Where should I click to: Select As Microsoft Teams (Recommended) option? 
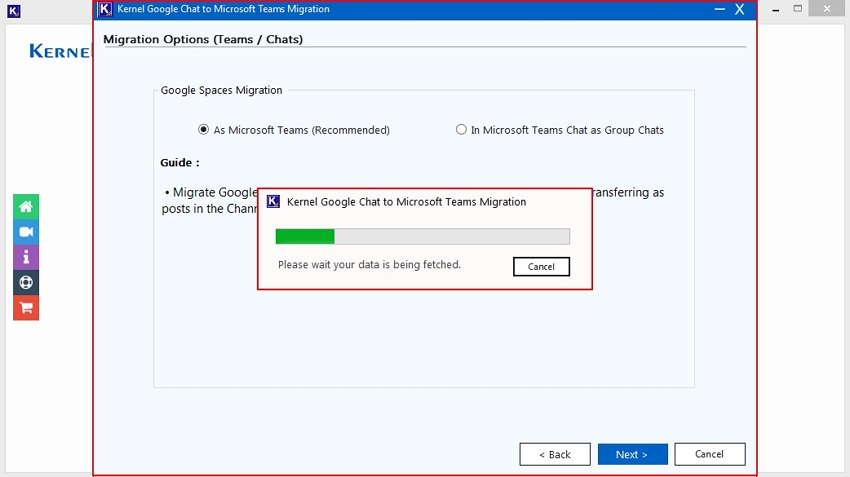coord(294,130)
